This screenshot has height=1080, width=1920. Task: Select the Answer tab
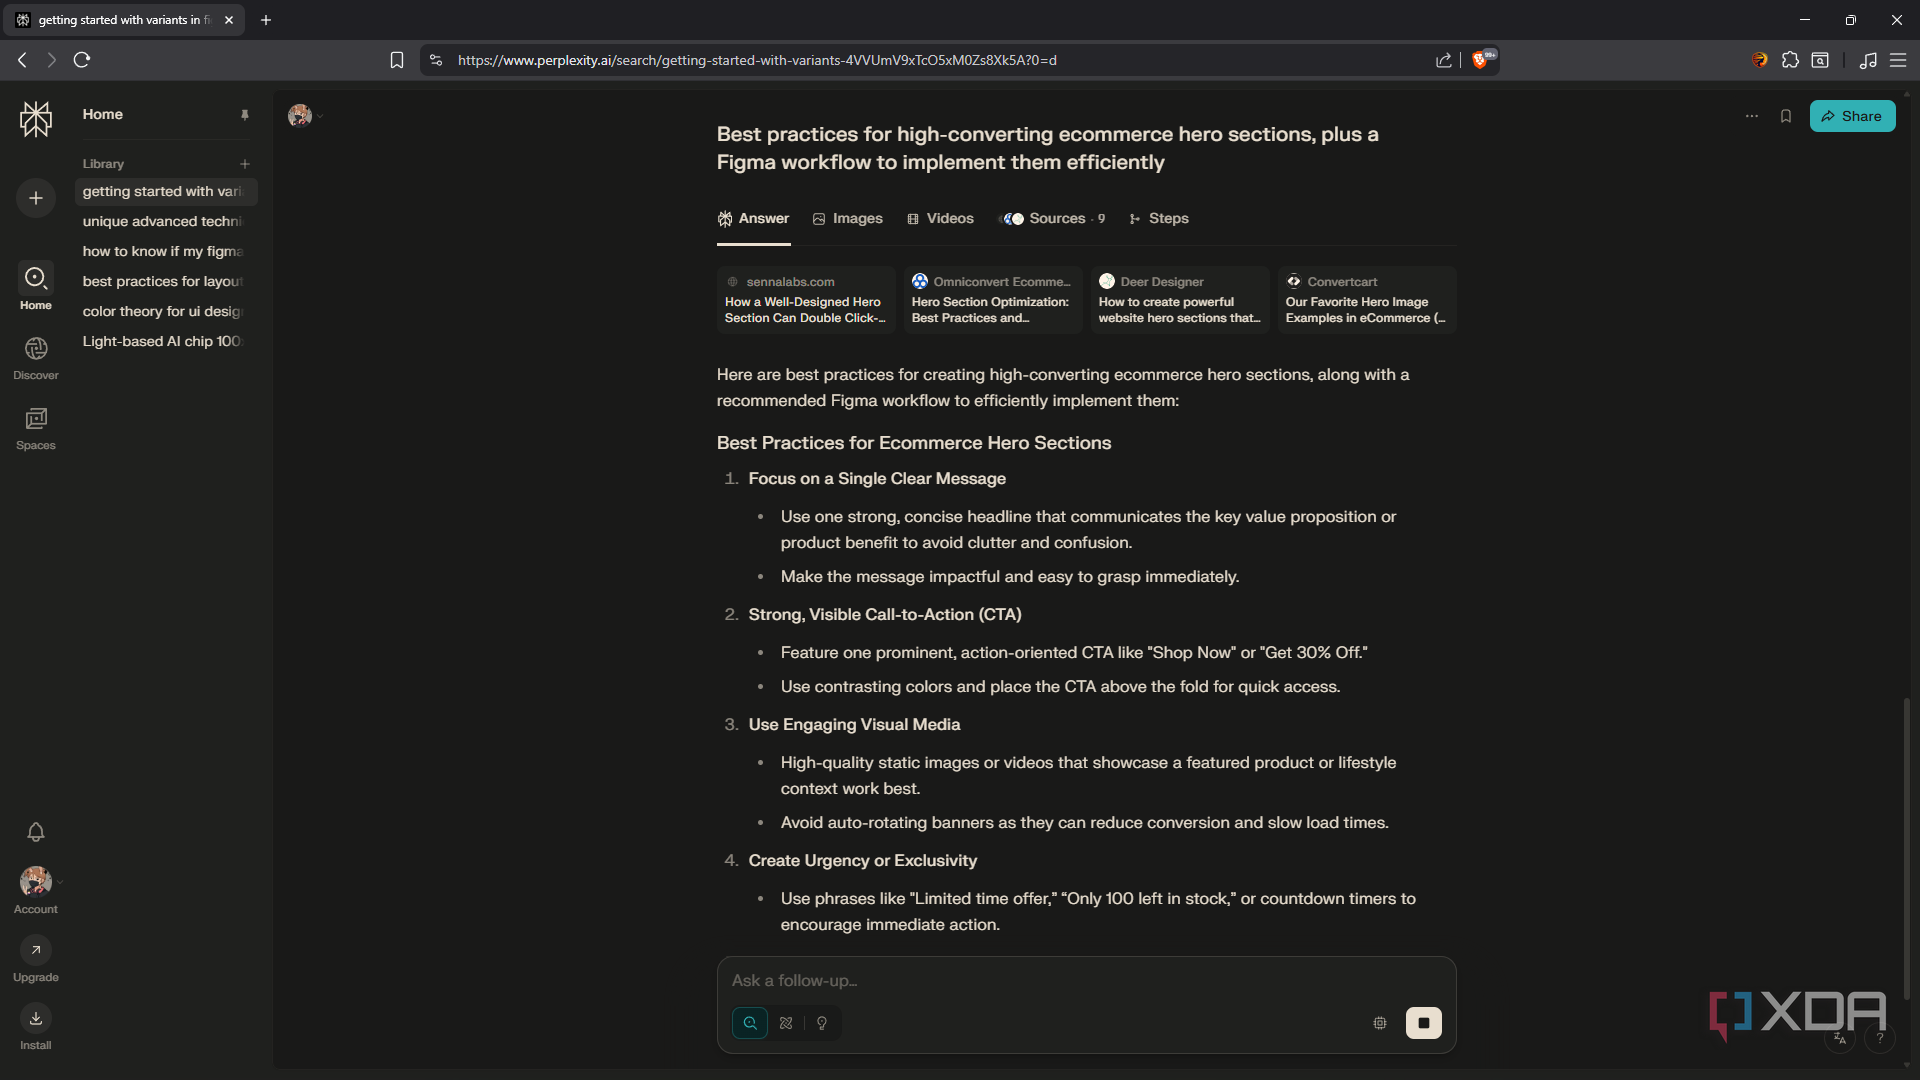click(754, 219)
